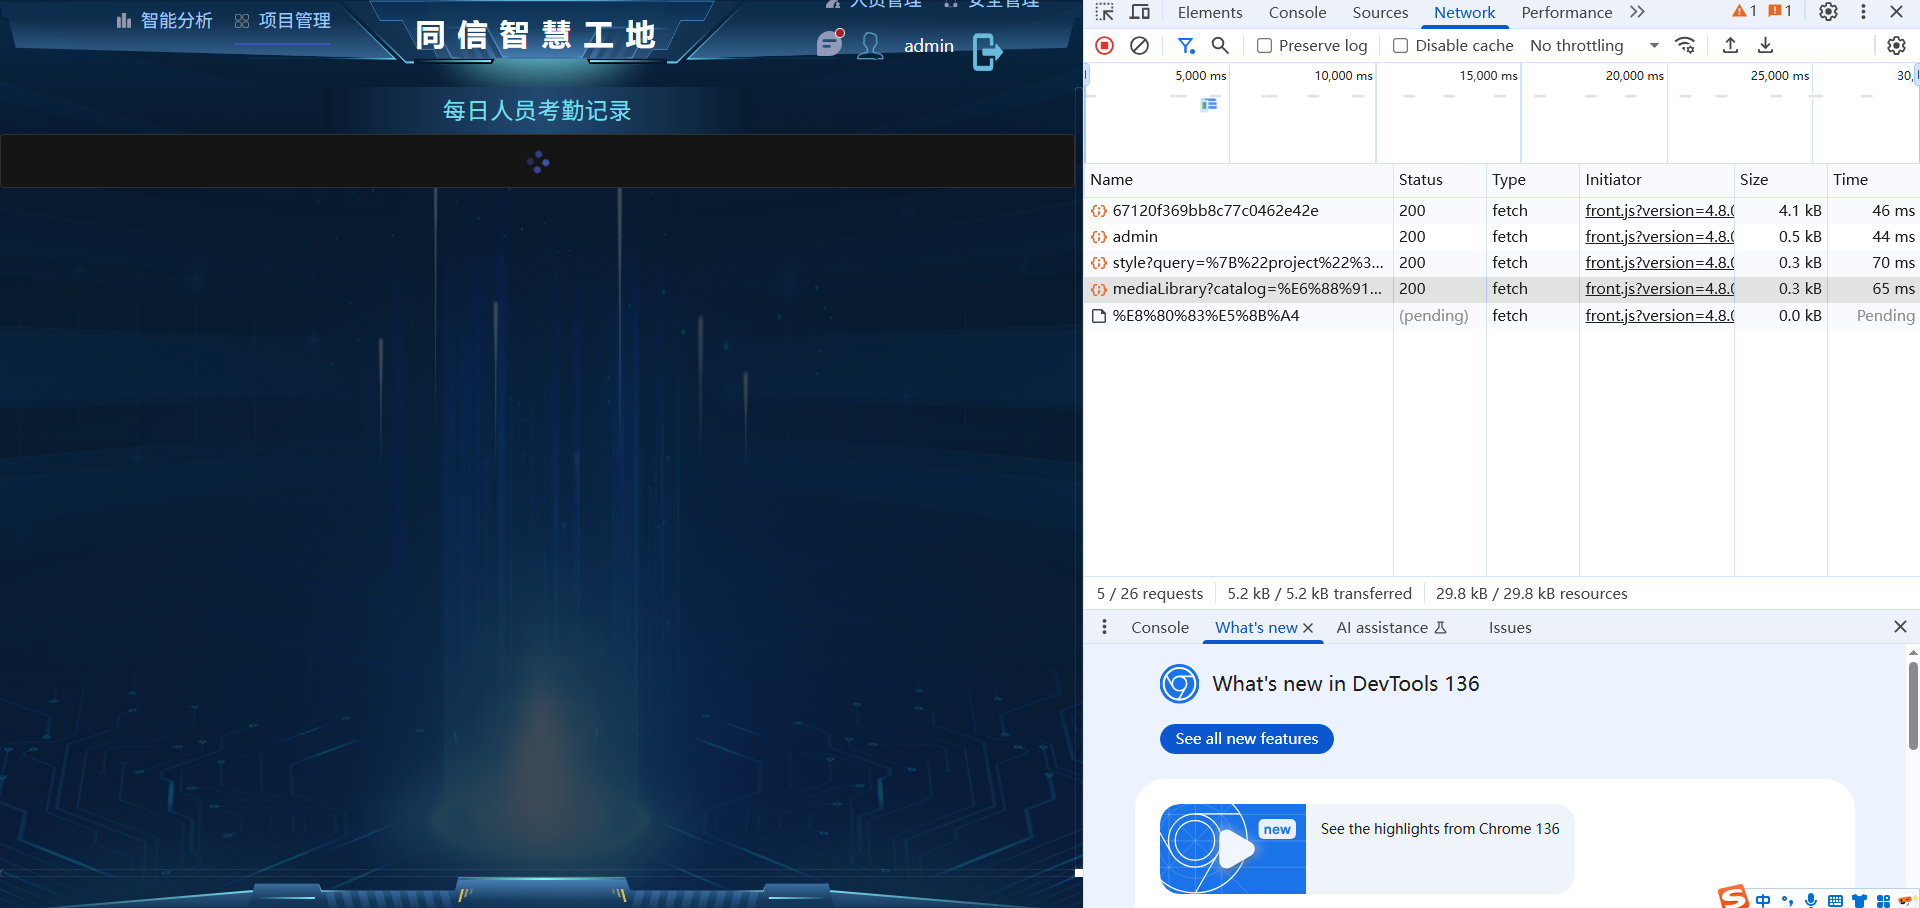This screenshot has height=908, width=1920.
Task: Open the AI assistance drawer tab
Action: point(1392,628)
